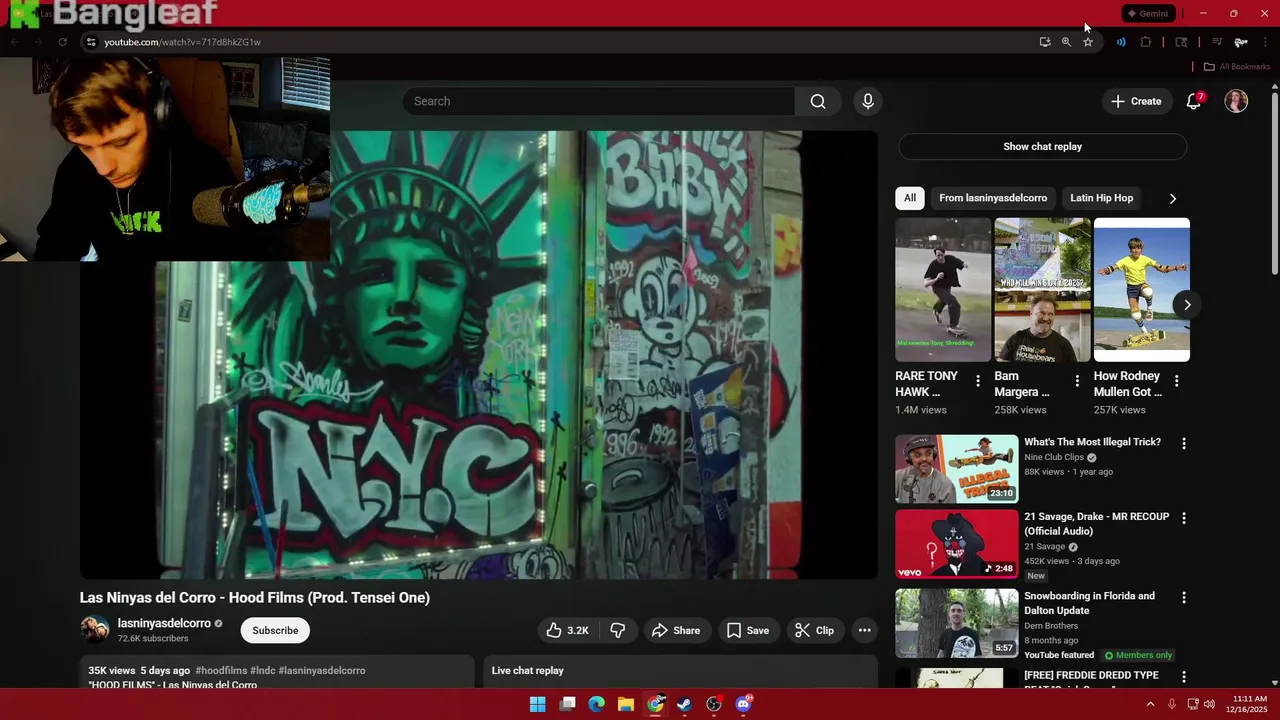Open the Create button menu
1280x720 pixels.
coord(1137,101)
